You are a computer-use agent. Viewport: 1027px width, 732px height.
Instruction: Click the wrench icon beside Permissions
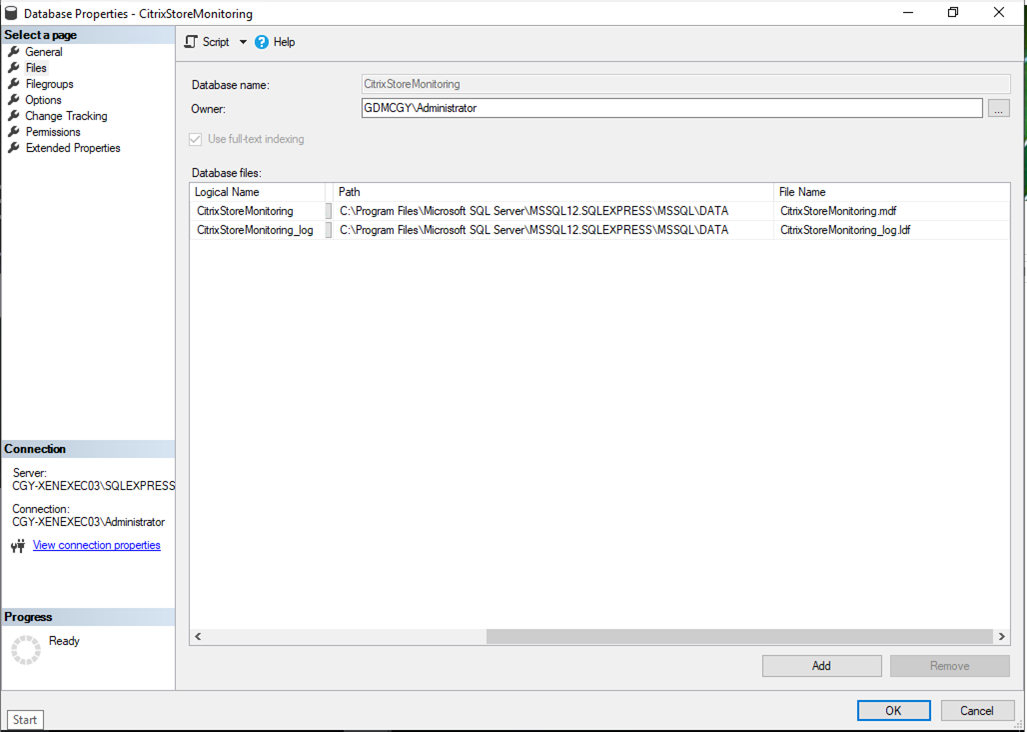pos(13,132)
